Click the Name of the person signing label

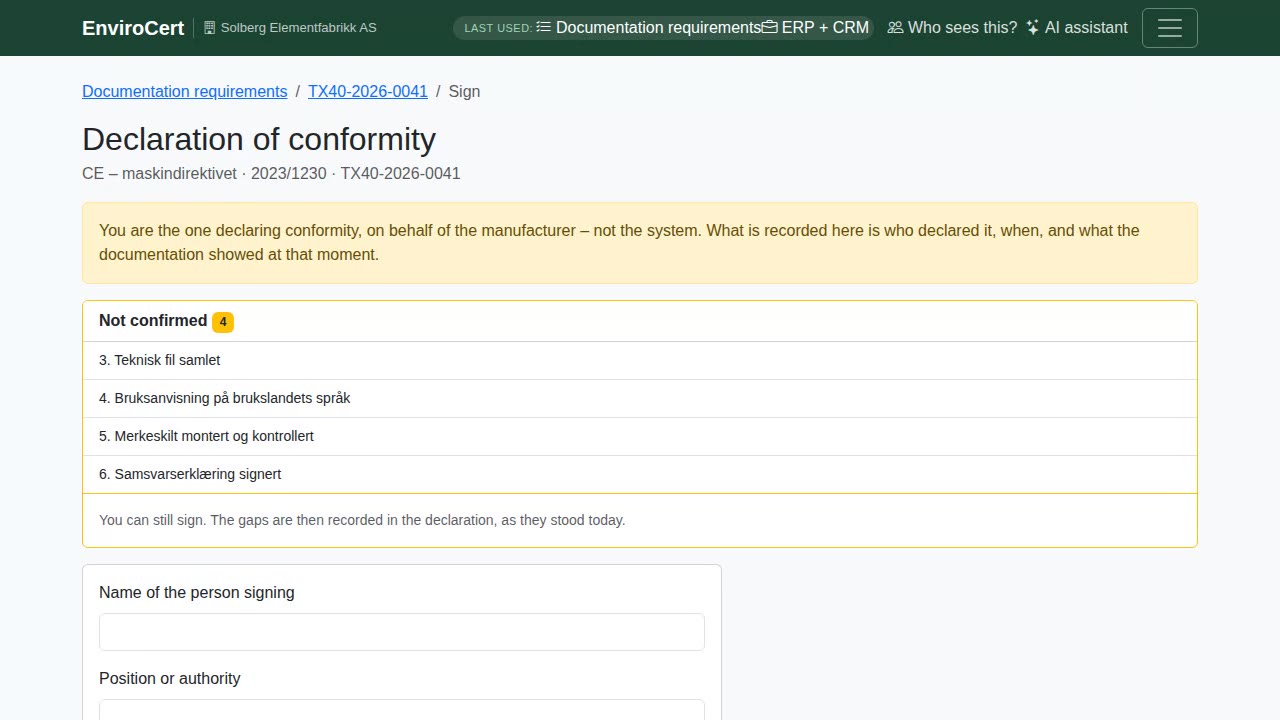point(197,592)
